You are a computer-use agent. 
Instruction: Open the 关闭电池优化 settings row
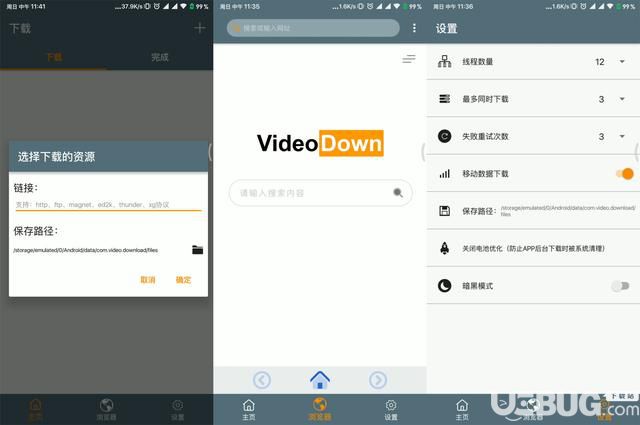[533, 248]
